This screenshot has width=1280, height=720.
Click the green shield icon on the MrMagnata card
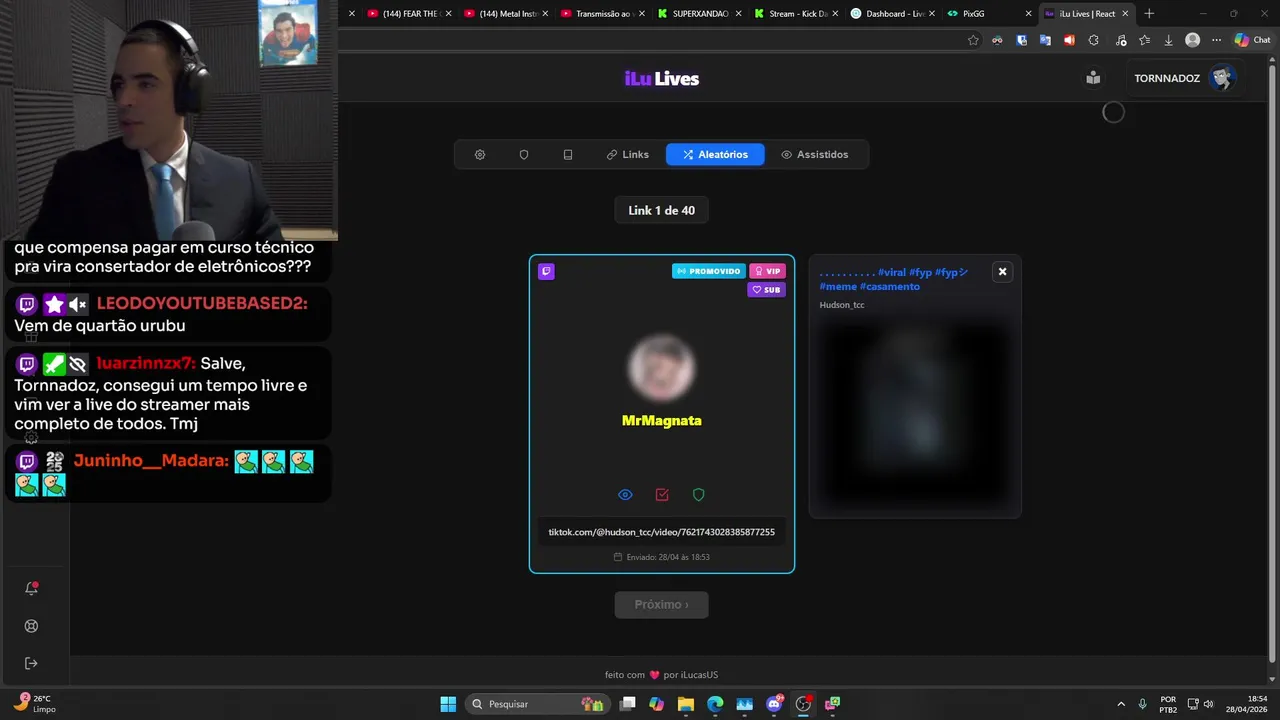point(699,495)
